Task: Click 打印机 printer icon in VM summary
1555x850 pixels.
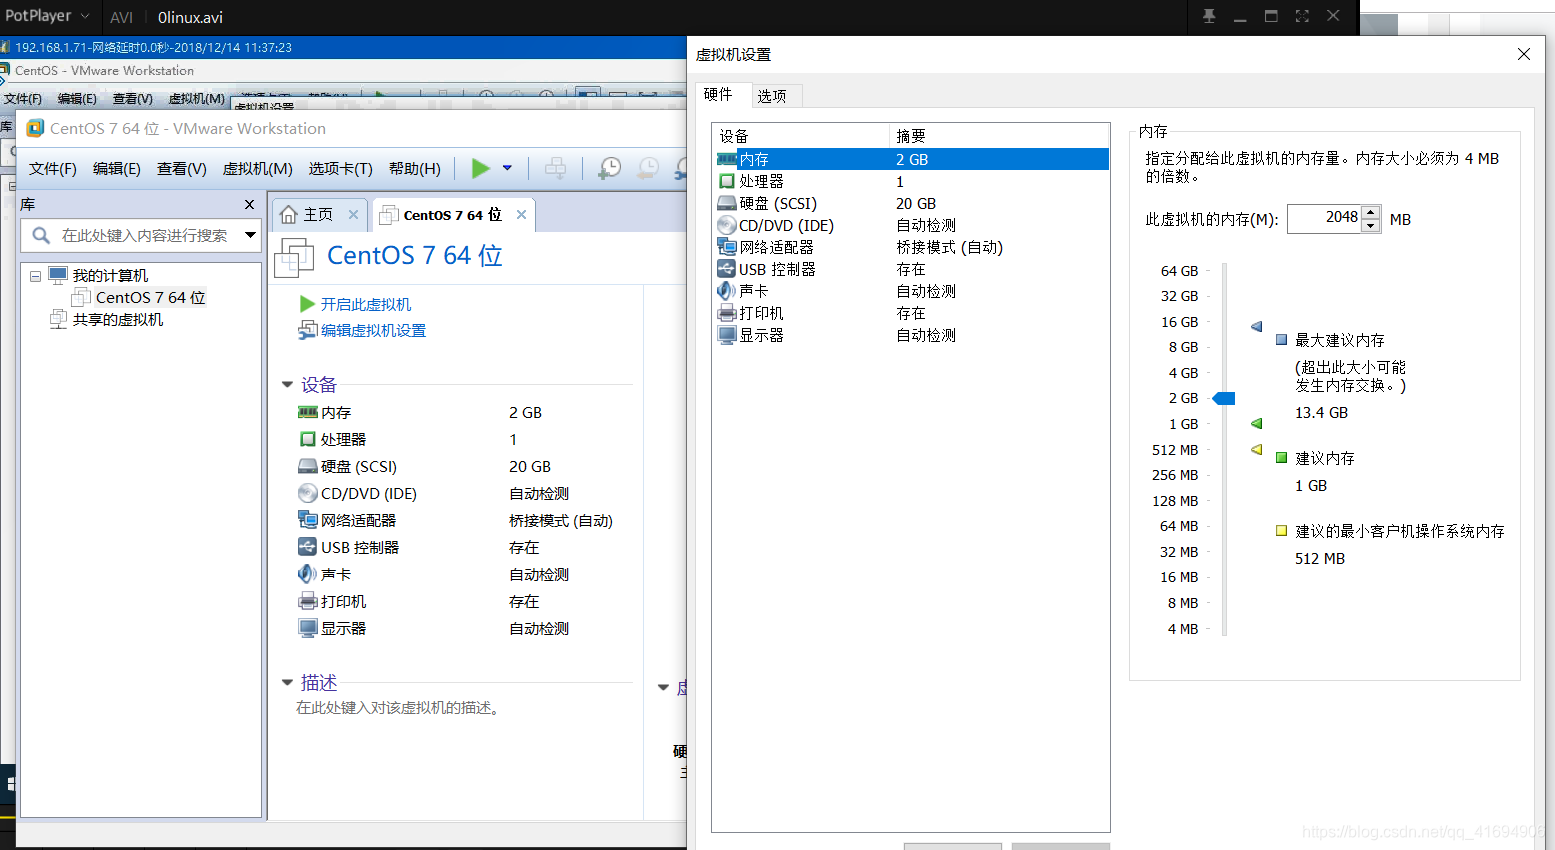Action: click(x=307, y=601)
